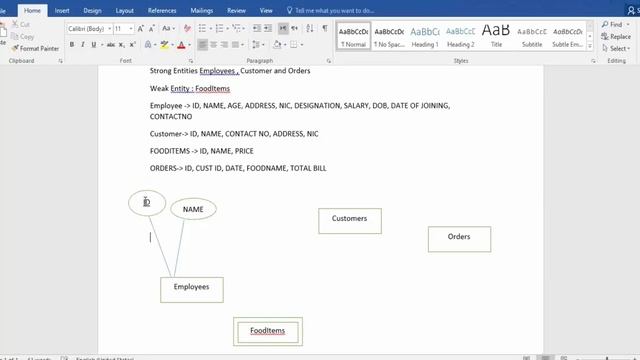Open the Insert tab
Screen dimensions: 640x360
(62, 11)
